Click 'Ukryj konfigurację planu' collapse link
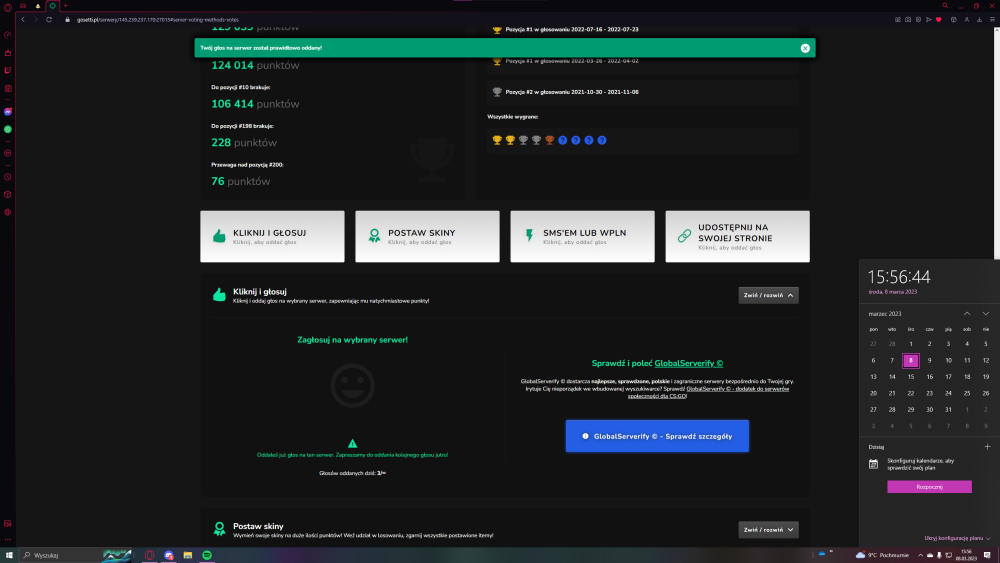The image size is (1000, 563). 957,538
